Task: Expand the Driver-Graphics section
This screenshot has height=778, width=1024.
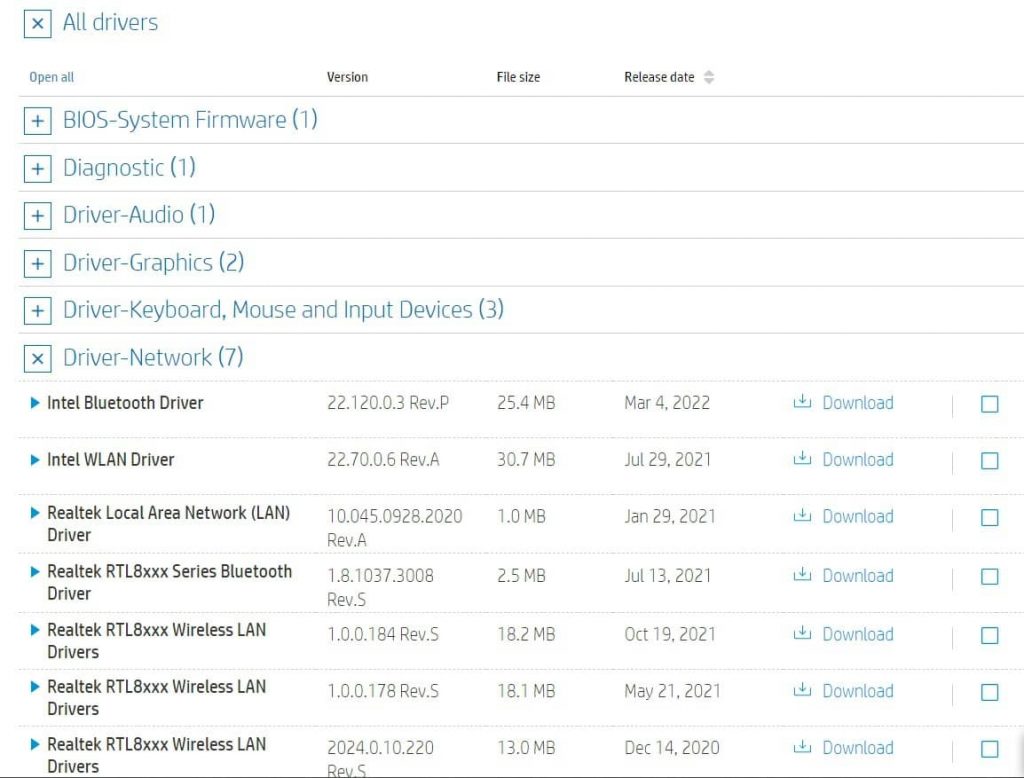Action: coord(37,263)
